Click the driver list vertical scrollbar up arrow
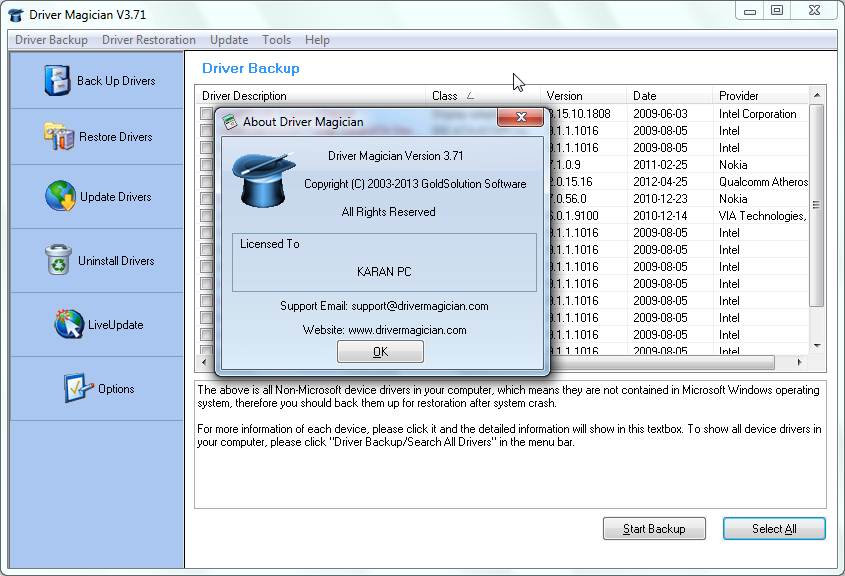 [x=817, y=95]
